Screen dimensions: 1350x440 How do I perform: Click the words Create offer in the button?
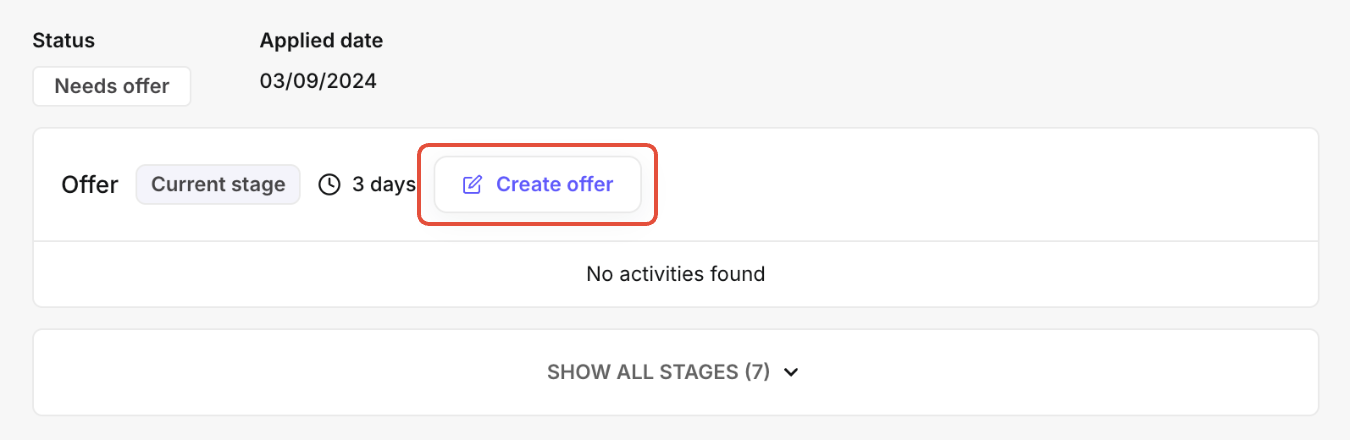pos(554,185)
